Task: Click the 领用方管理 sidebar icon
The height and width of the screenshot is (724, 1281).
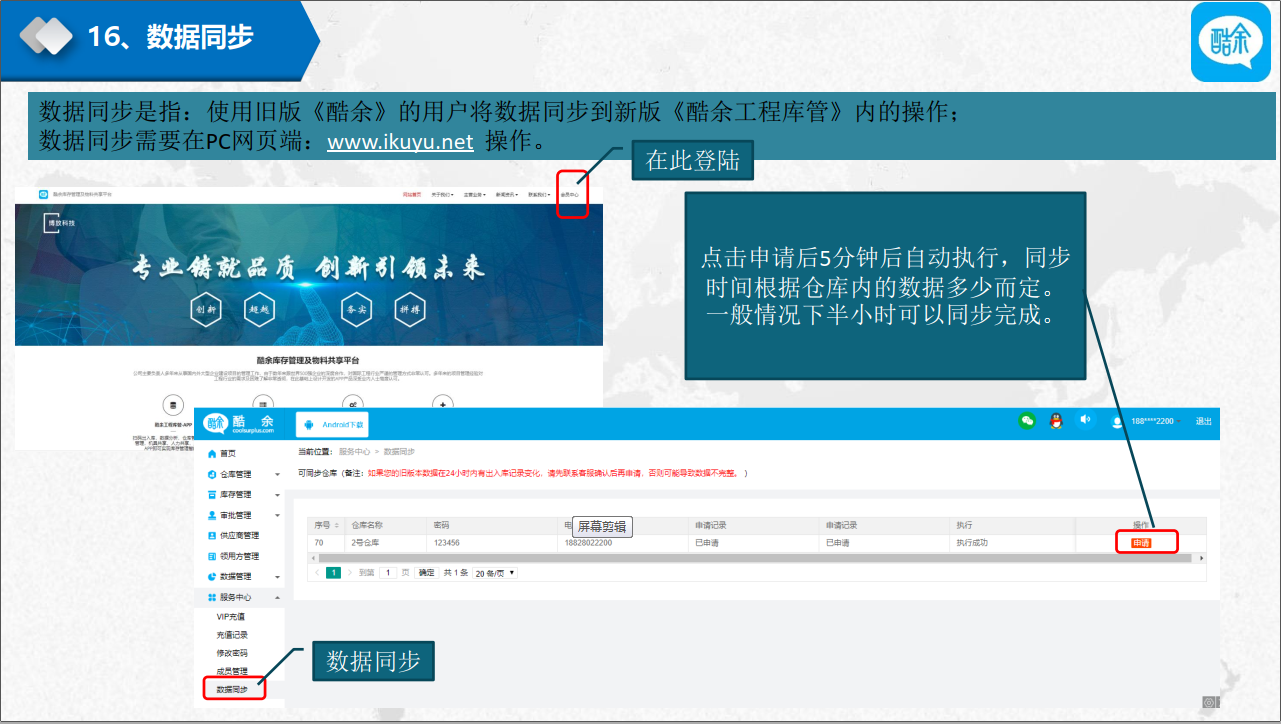Action: 211,556
